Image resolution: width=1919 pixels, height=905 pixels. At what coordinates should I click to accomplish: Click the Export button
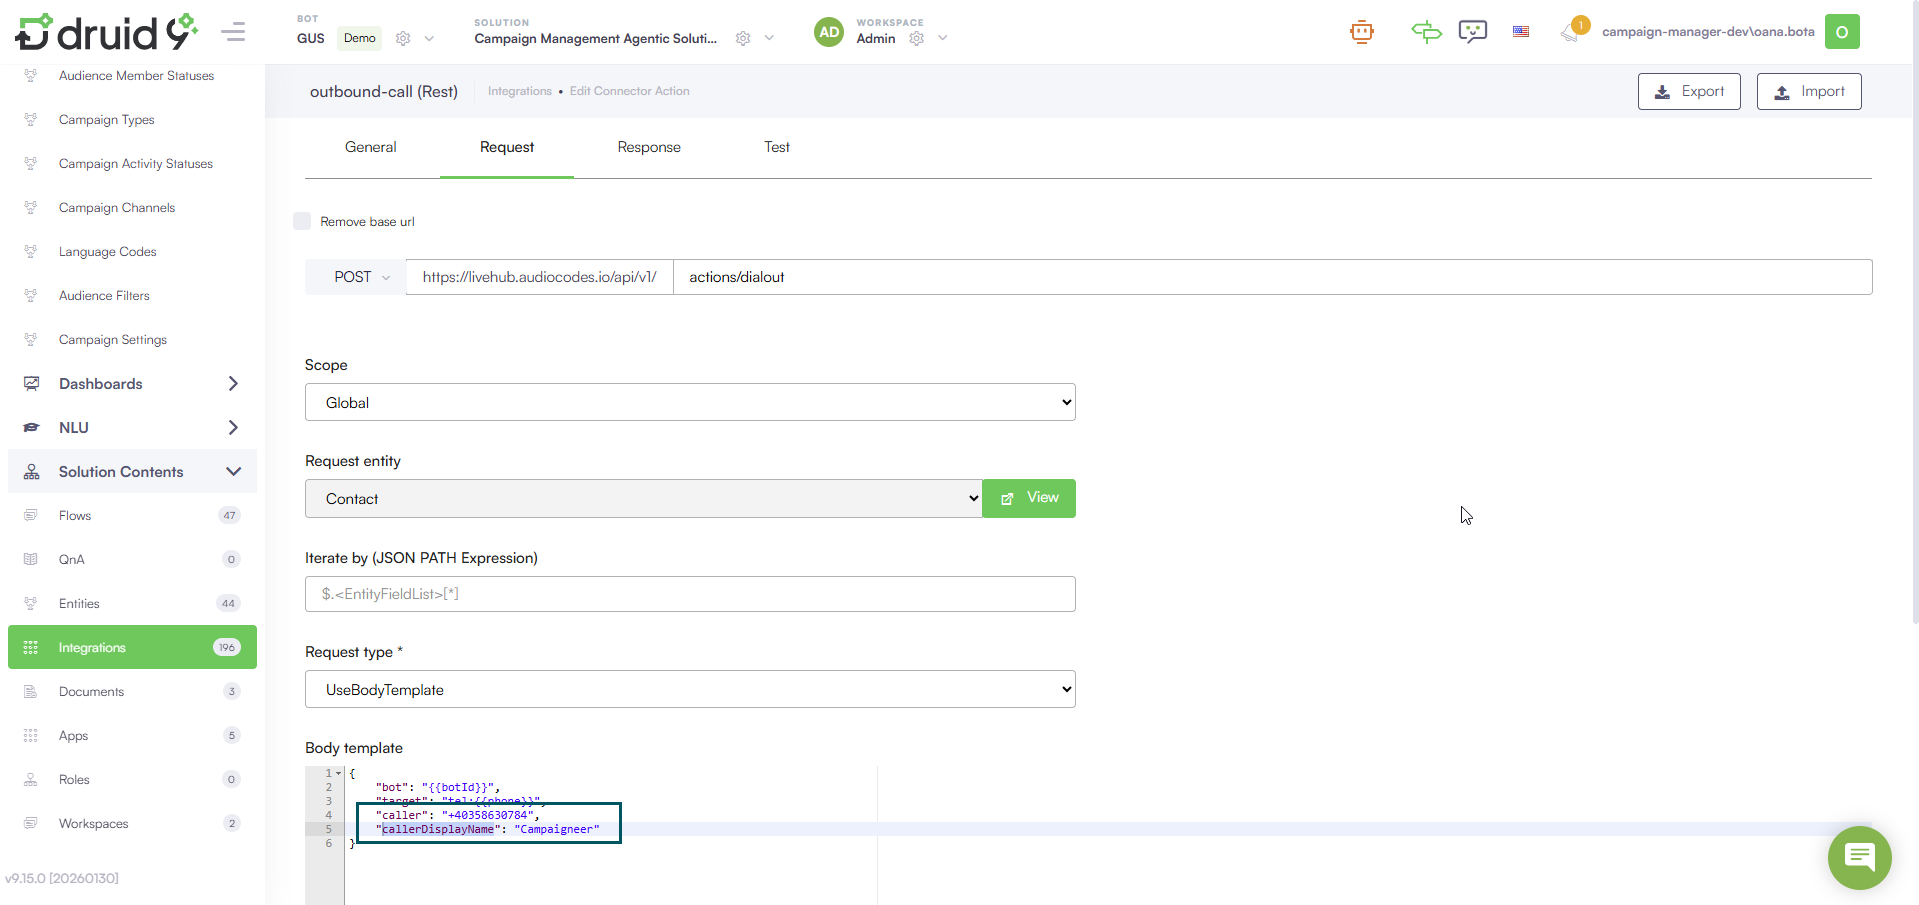tap(1688, 92)
